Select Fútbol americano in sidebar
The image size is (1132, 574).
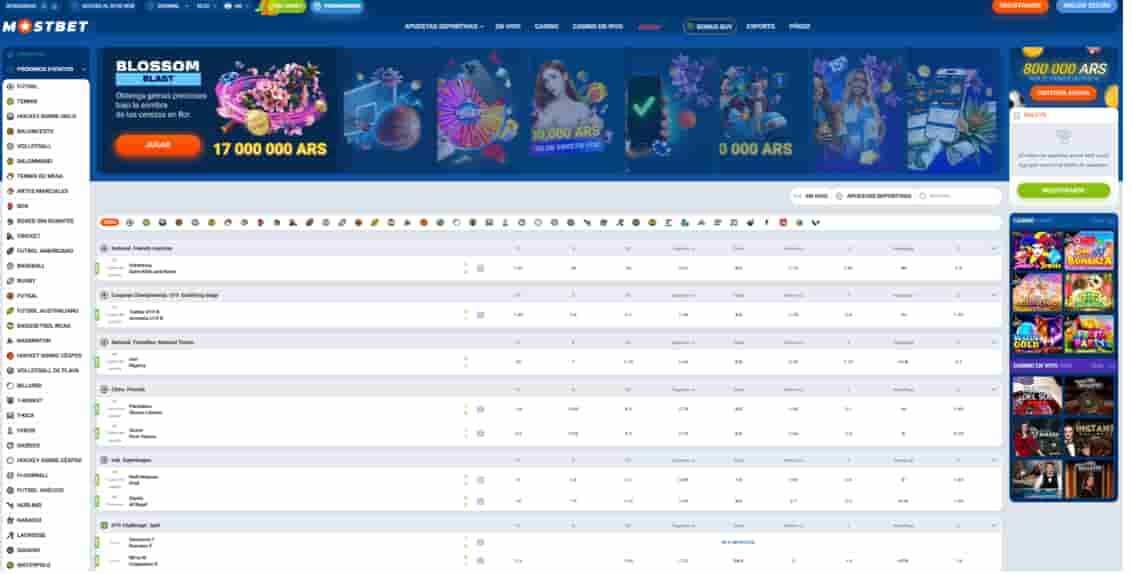(x=45, y=251)
